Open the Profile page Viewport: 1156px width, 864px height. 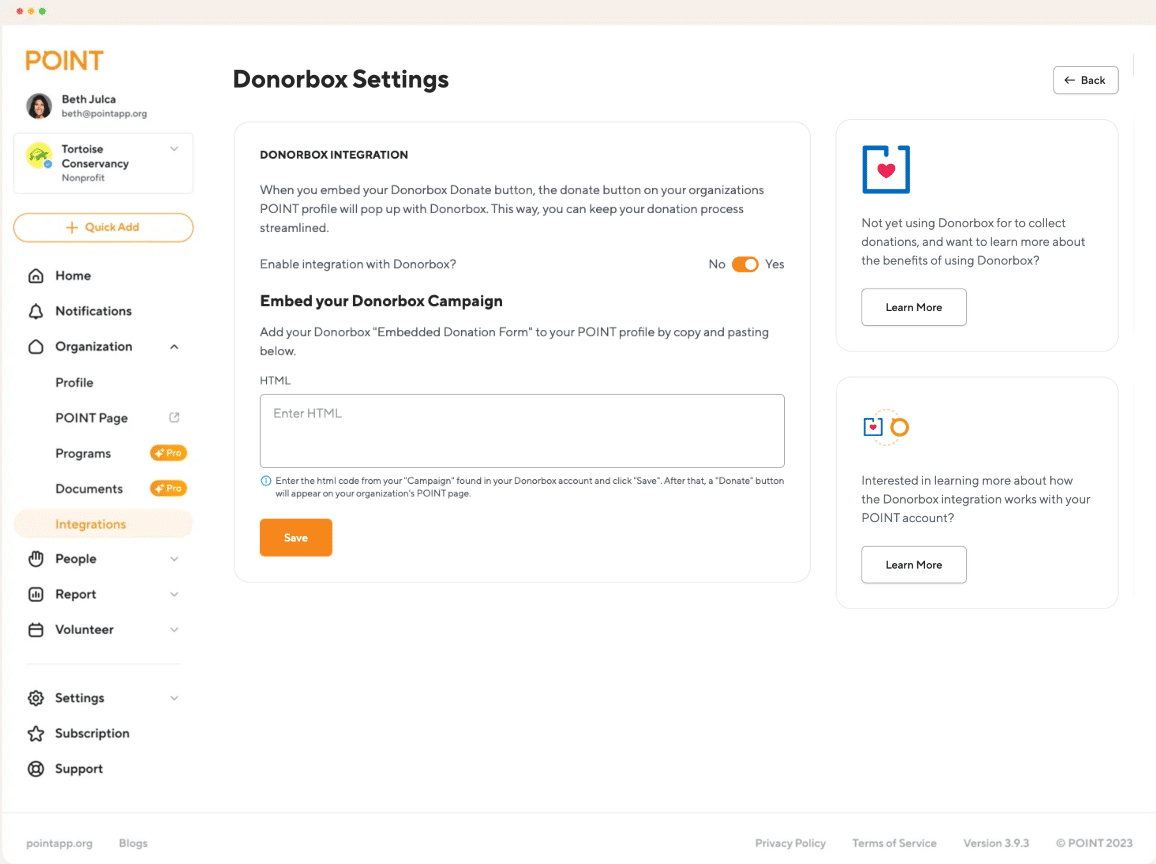pos(74,382)
